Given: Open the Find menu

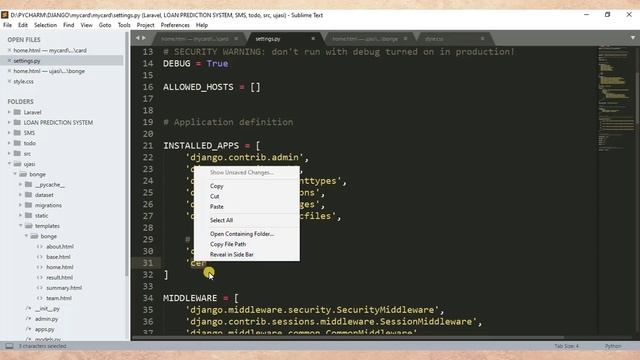Looking at the screenshot, I should coord(69,25).
